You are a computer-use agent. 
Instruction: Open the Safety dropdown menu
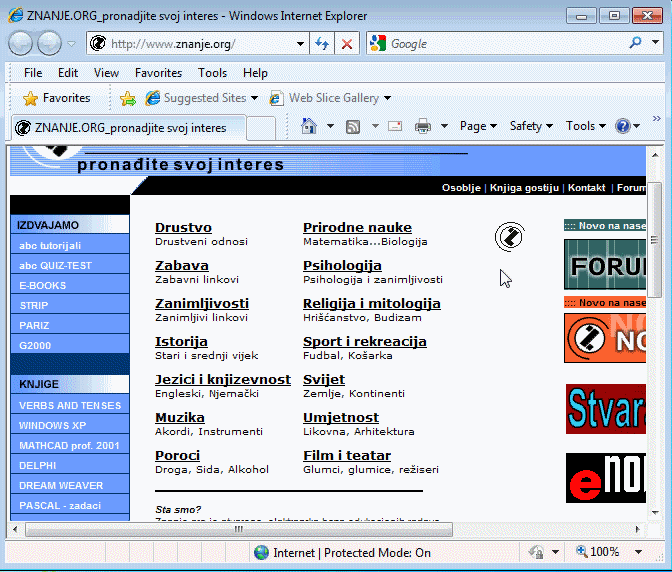[531, 126]
